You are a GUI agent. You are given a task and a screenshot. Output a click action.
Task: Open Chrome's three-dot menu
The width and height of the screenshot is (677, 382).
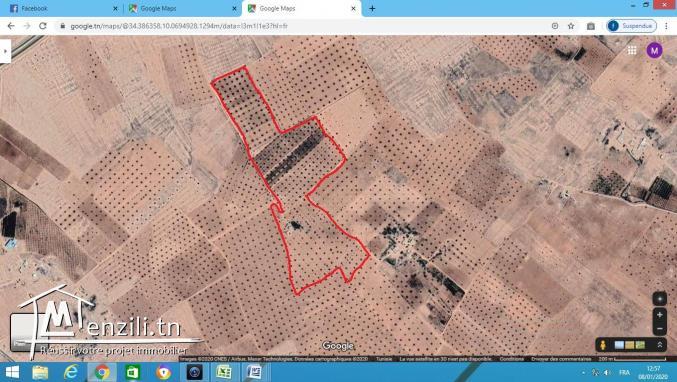click(x=666, y=26)
